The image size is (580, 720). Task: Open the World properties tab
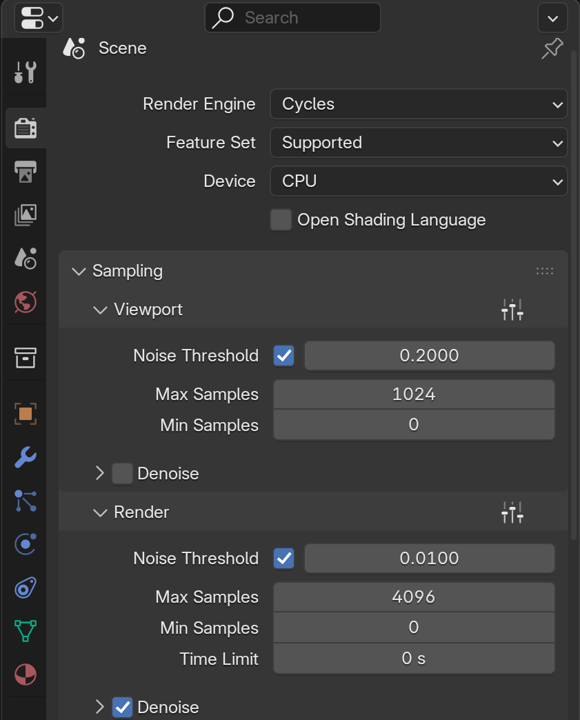(x=26, y=302)
